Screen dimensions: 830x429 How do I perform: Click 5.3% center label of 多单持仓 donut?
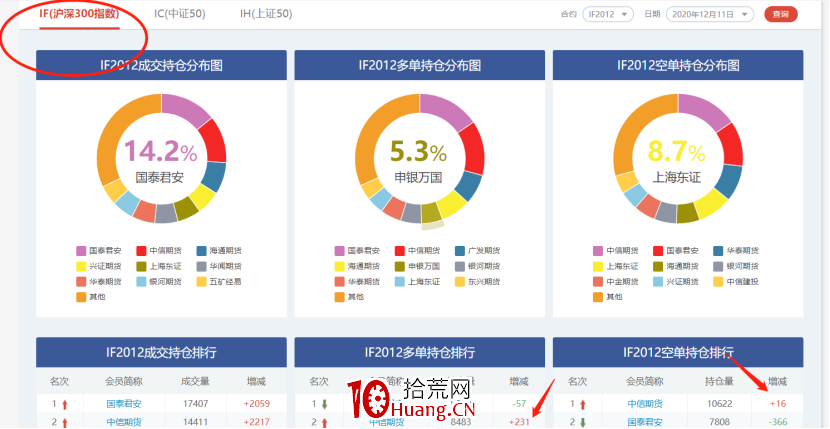(419, 151)
